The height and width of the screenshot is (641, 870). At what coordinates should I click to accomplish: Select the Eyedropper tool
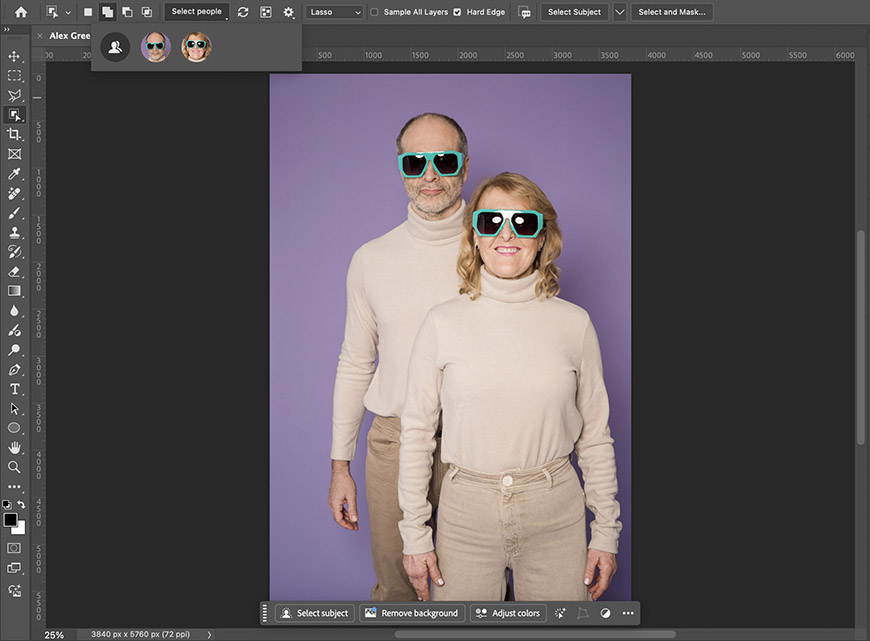[14, 174]
